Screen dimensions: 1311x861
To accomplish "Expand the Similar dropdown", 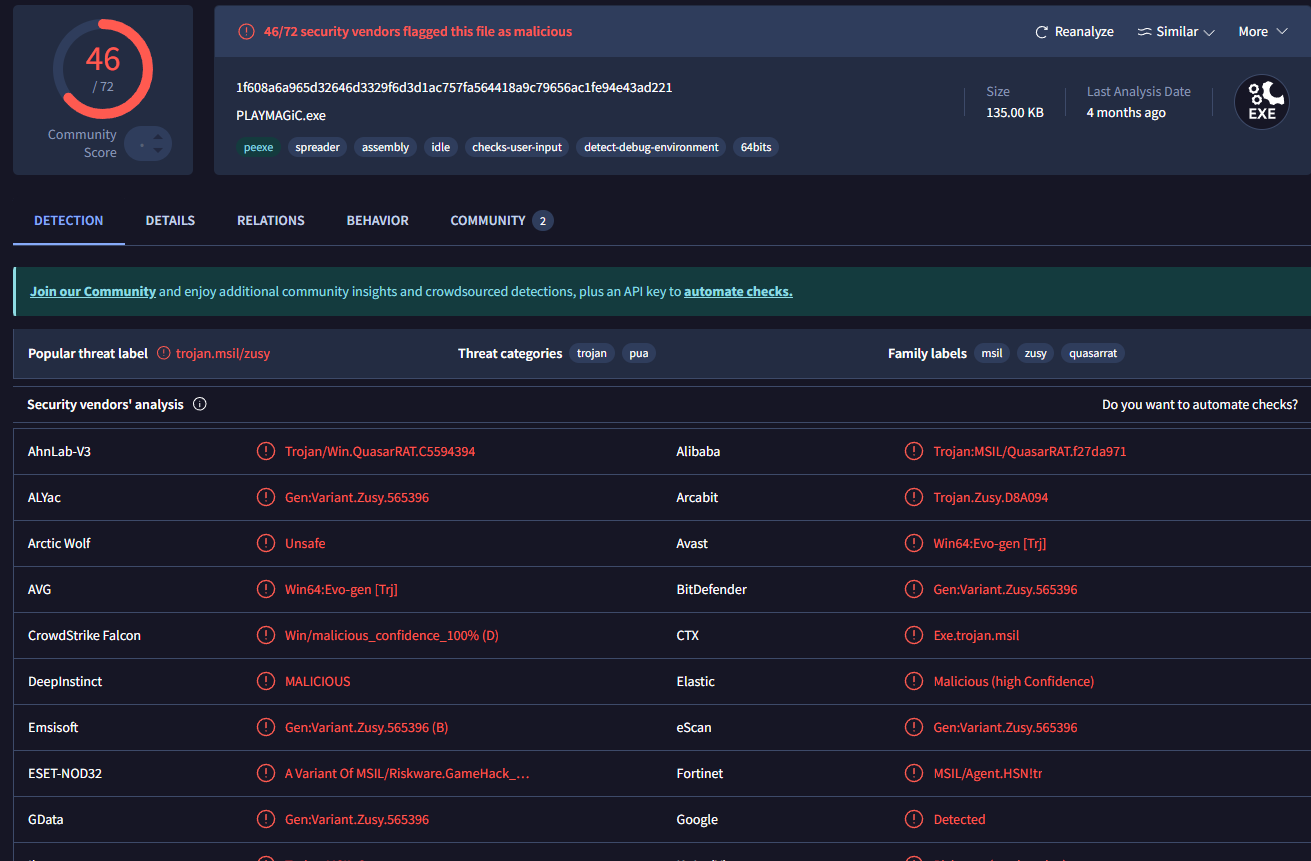I will 1208,33.
